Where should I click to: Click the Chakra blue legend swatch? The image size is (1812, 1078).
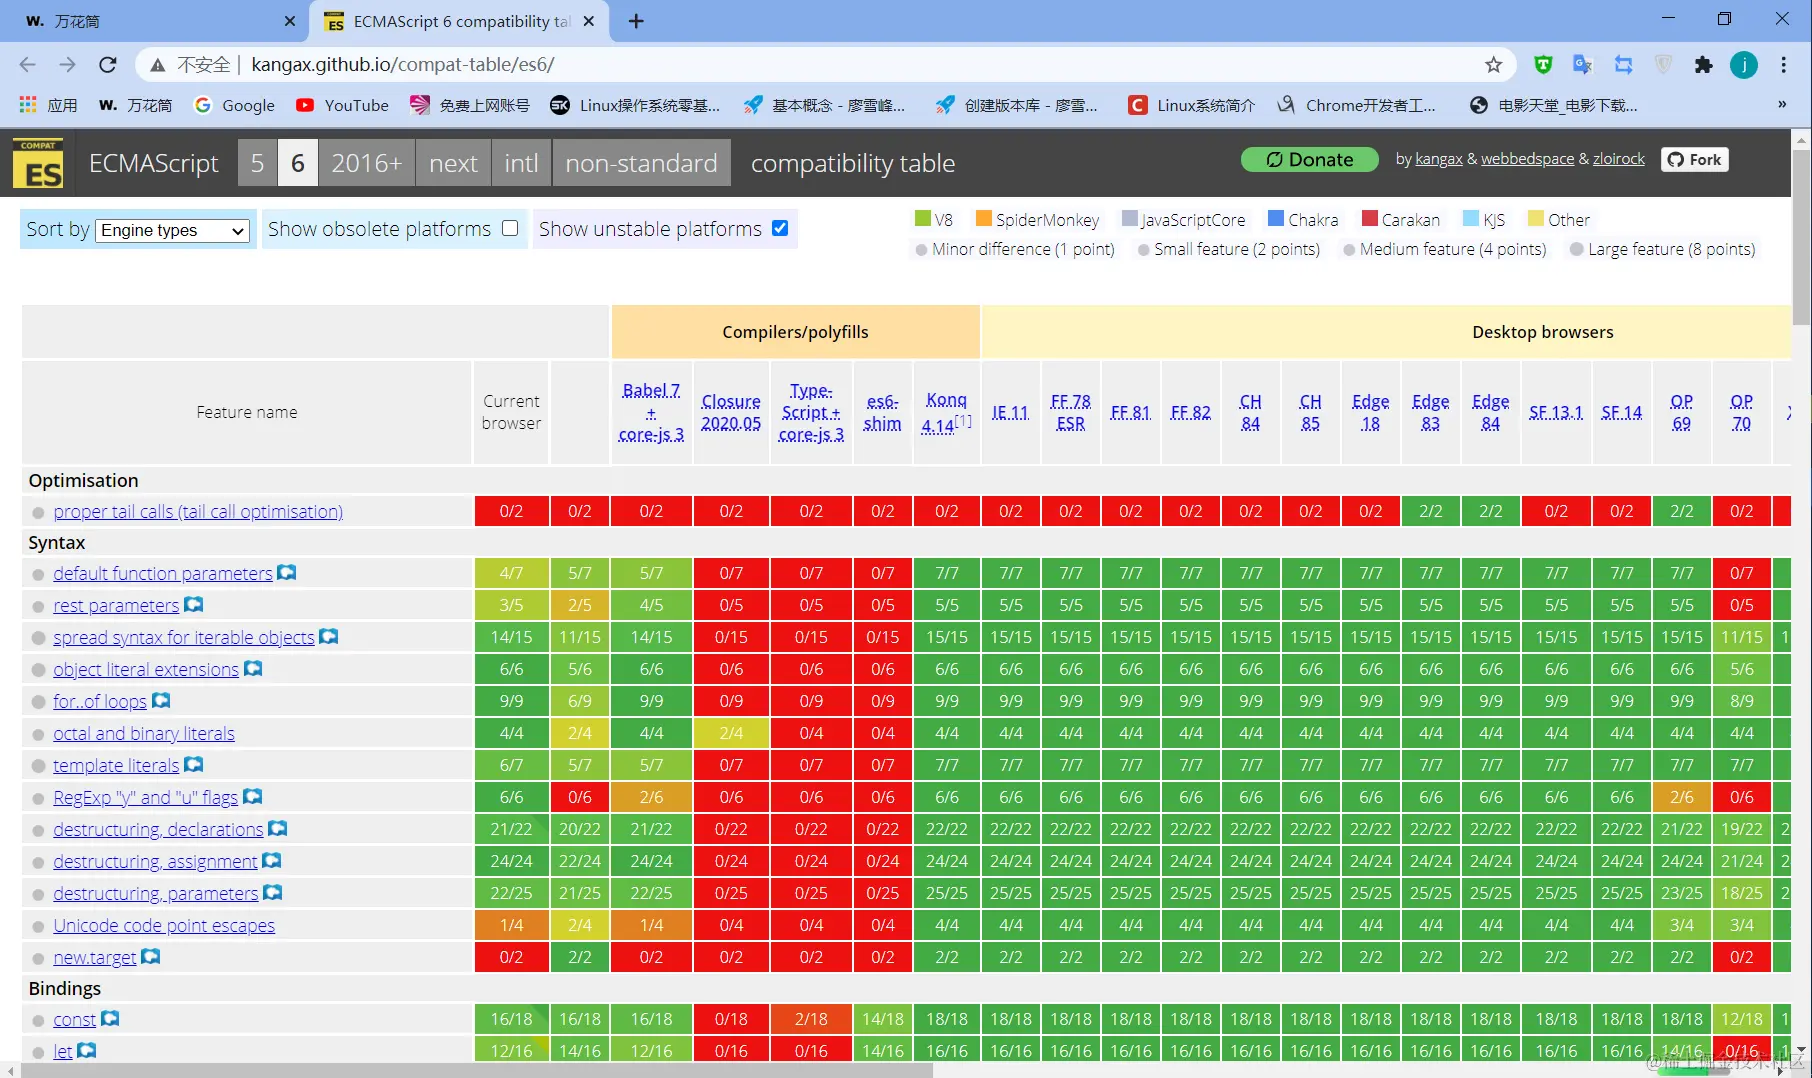pyautogui.click(x=1275, y=219)
